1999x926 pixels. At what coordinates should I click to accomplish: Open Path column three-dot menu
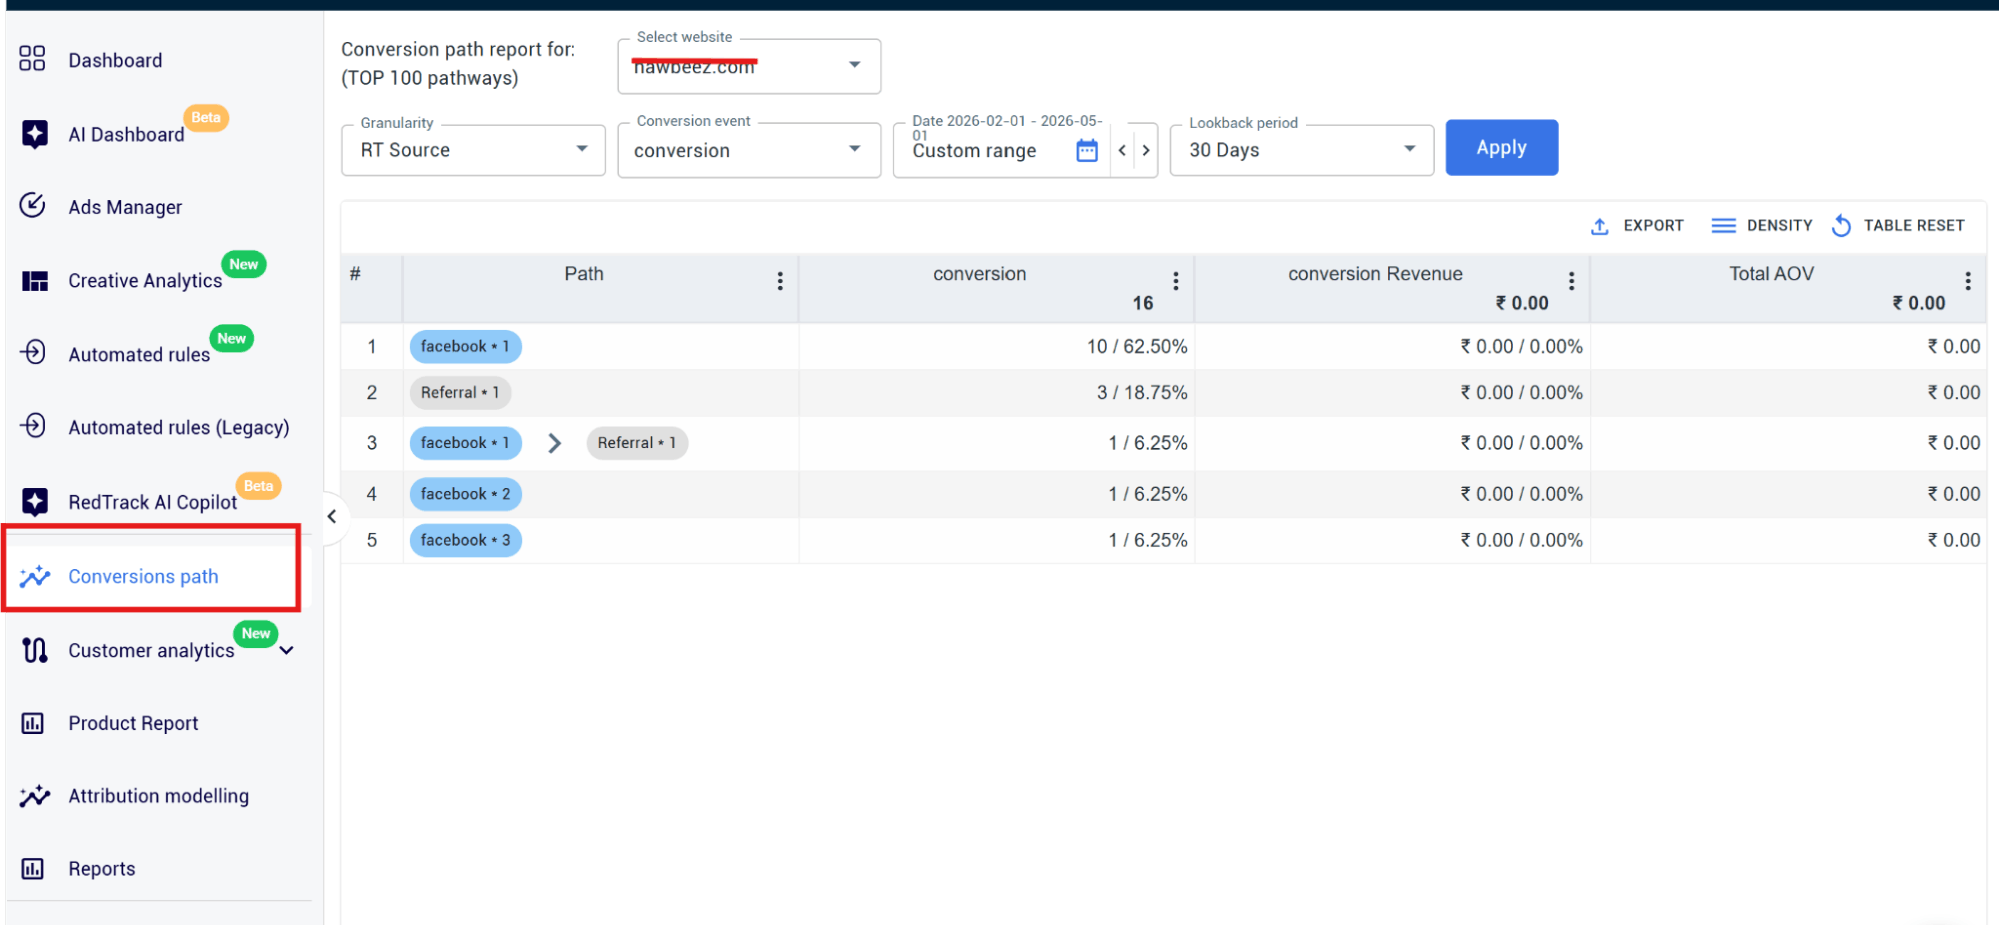tap(780, 281)
